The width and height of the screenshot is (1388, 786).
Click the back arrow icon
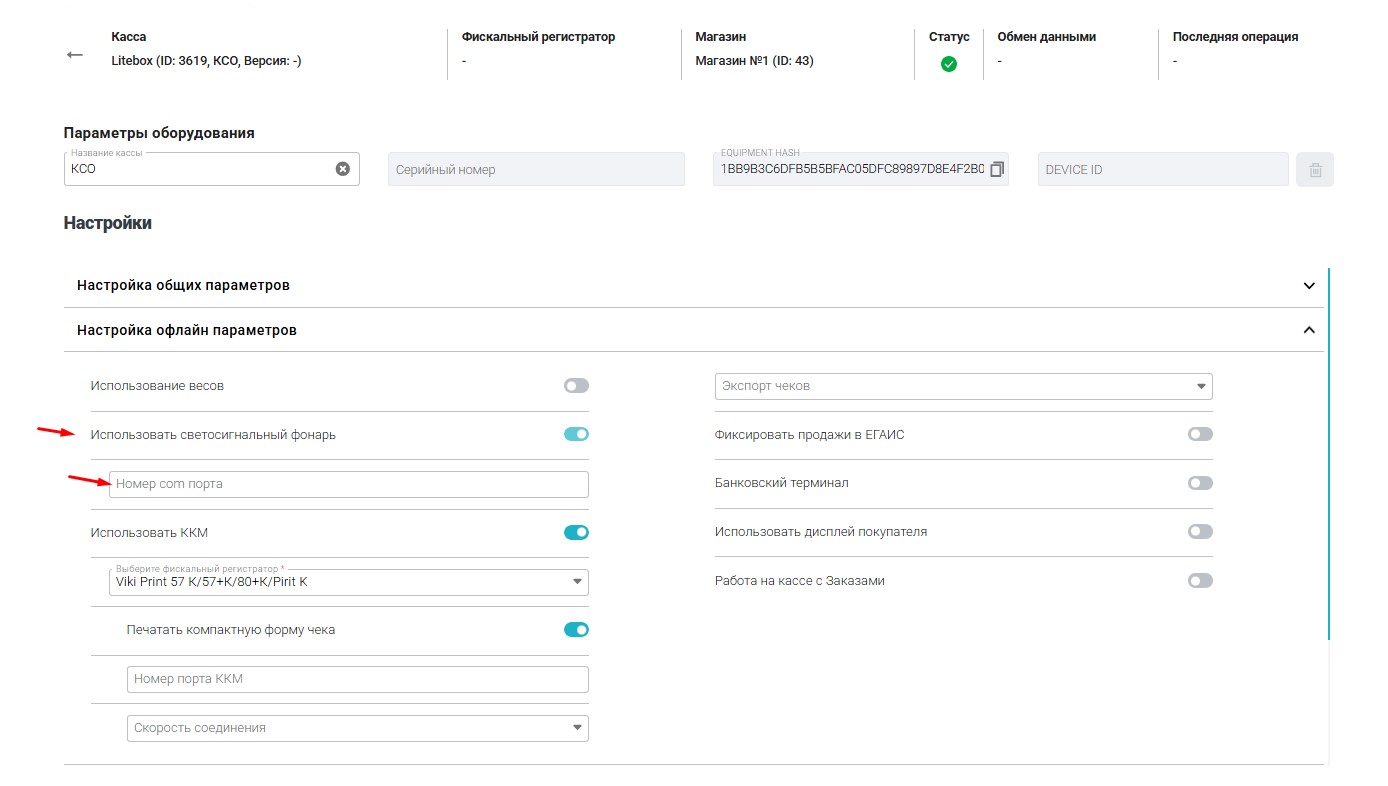75,55
